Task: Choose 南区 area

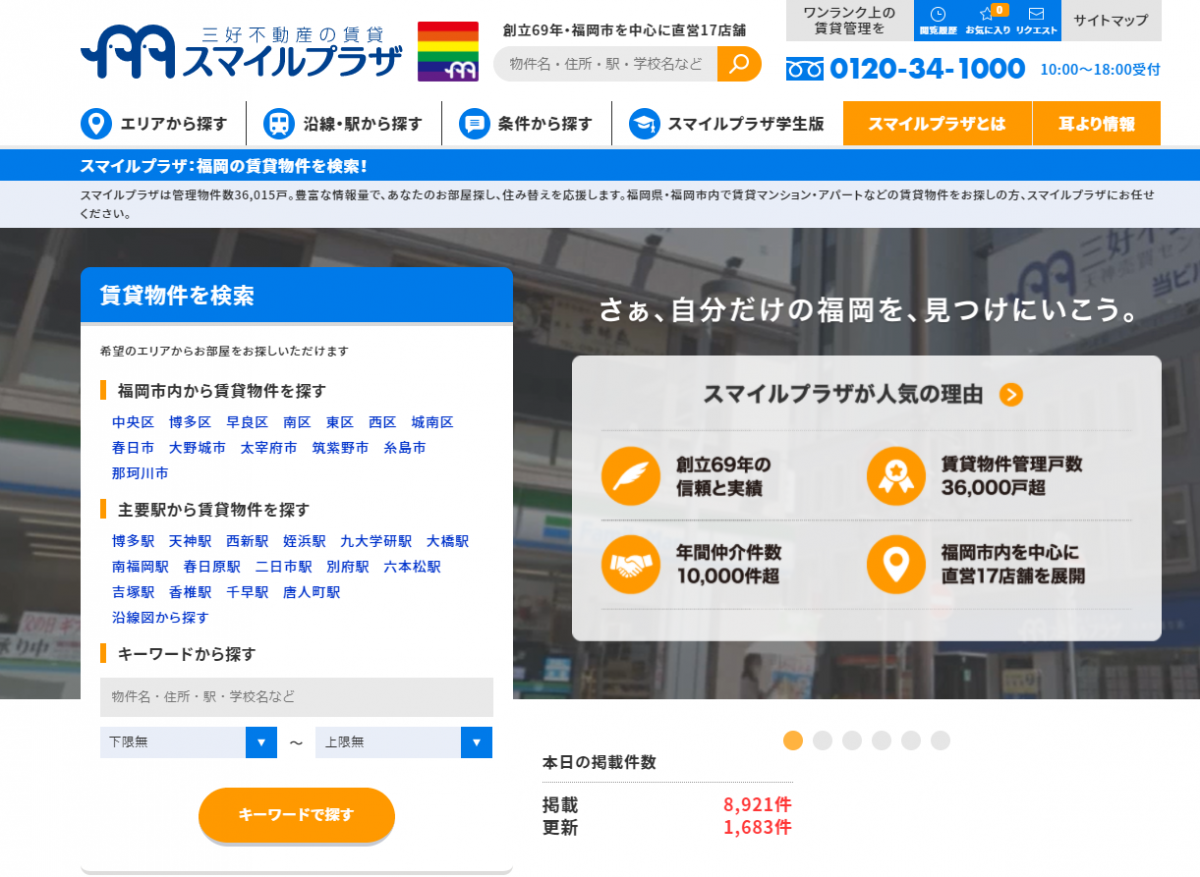Action: click(x=297, y=422)
